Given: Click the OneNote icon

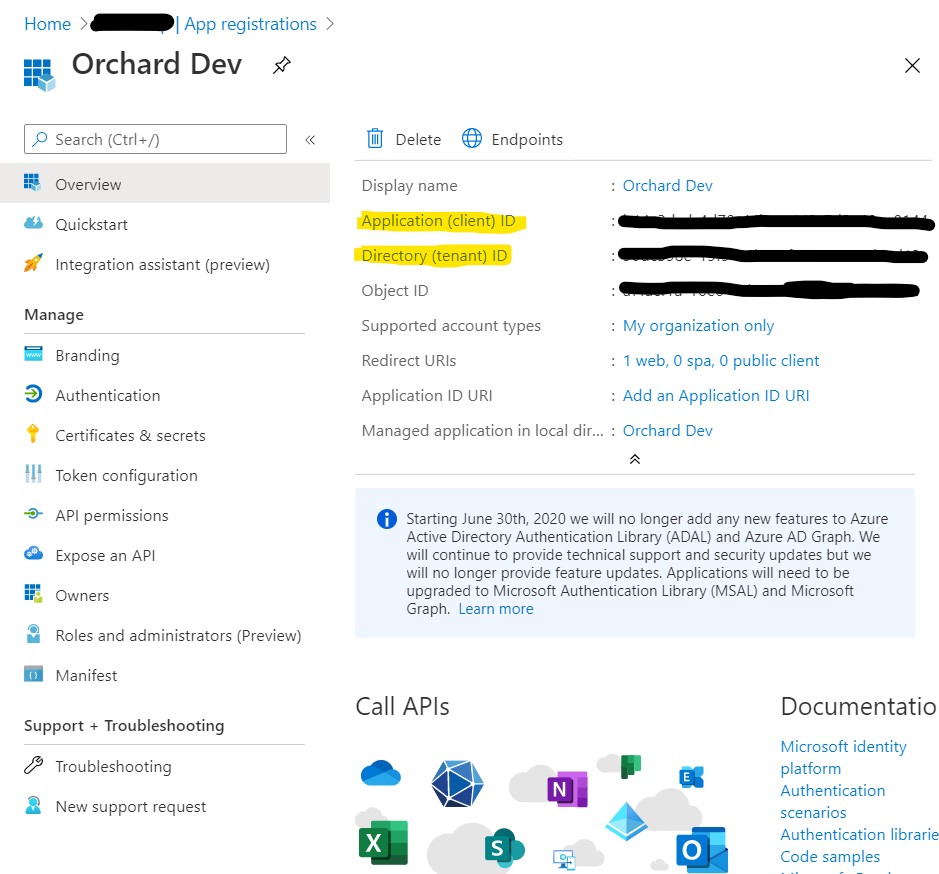Looking at the screenshot, I should (x=567, y=789).
